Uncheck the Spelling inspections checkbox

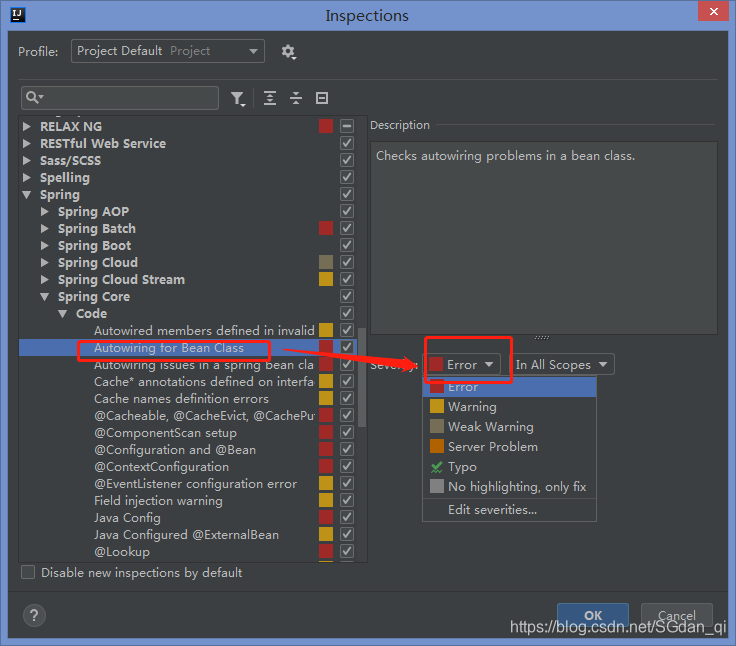pos(347,177)
